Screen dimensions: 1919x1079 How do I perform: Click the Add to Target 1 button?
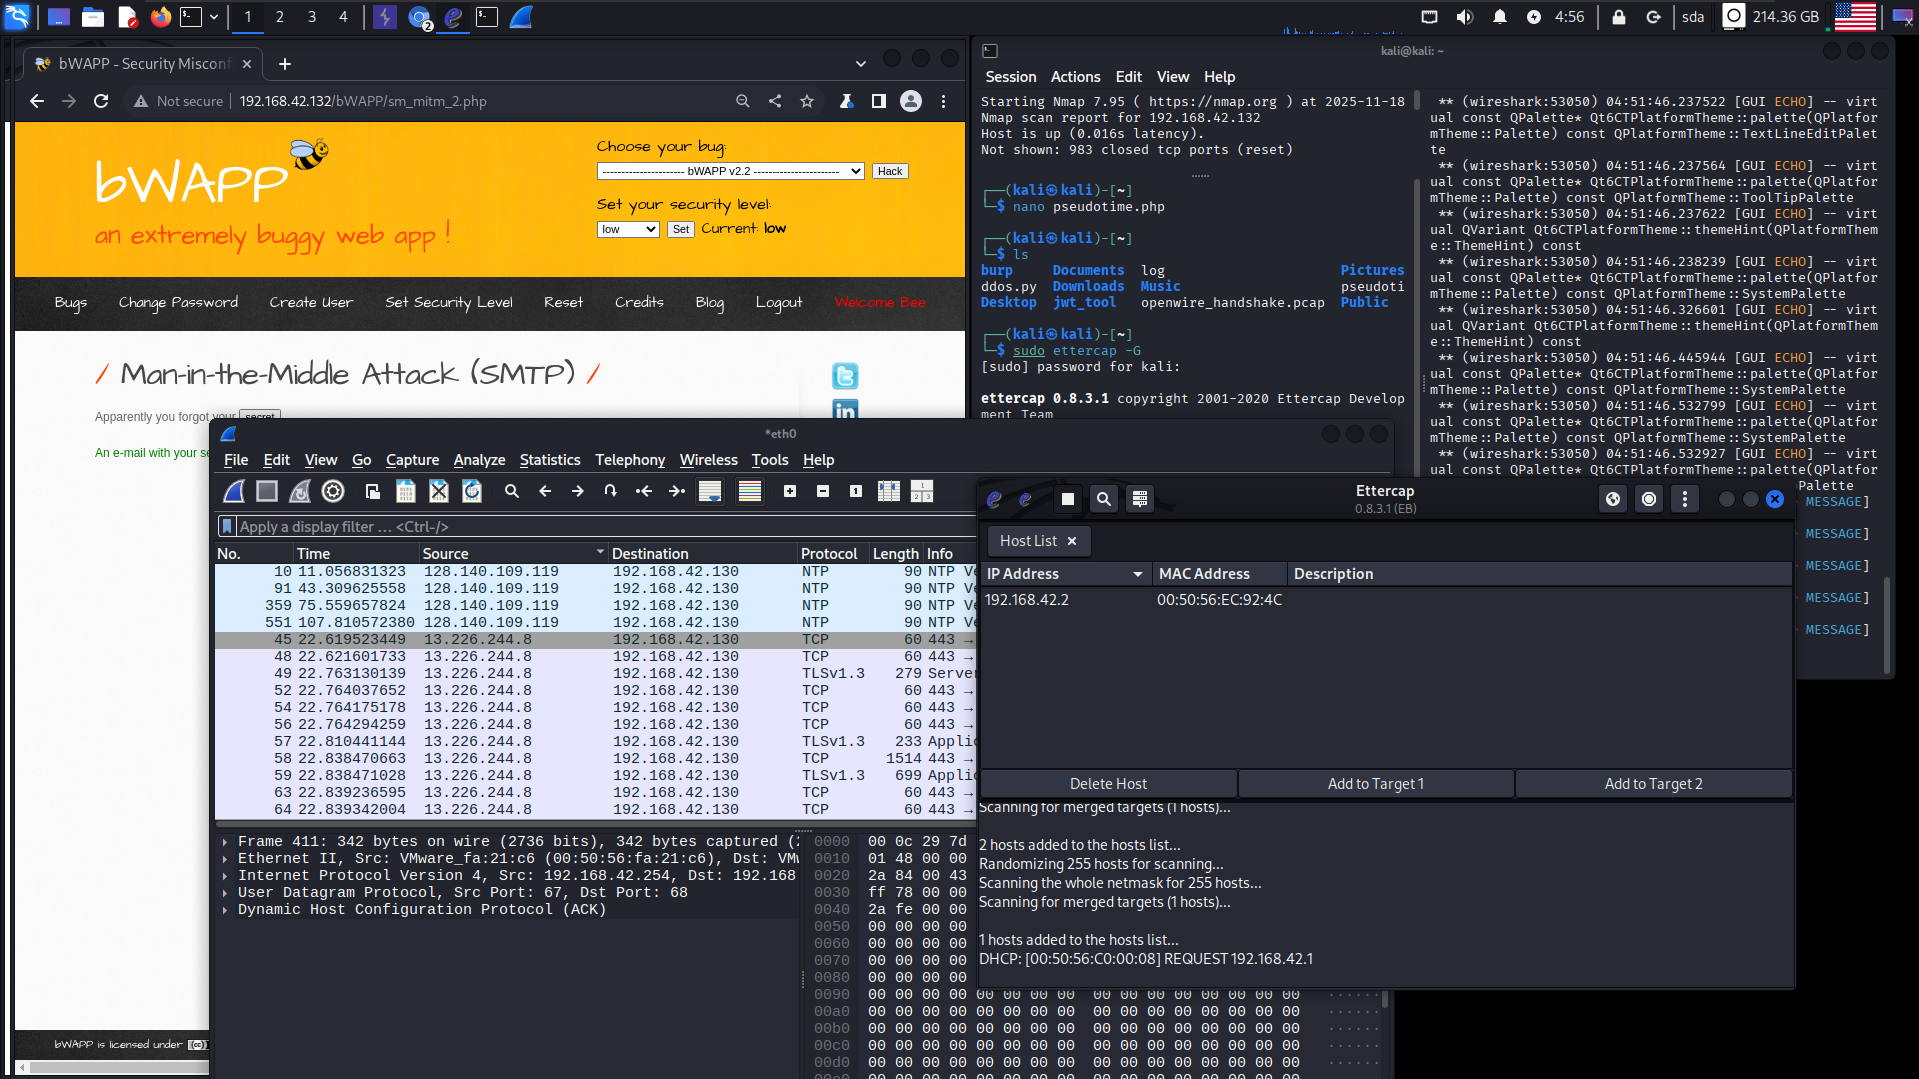1375,784
